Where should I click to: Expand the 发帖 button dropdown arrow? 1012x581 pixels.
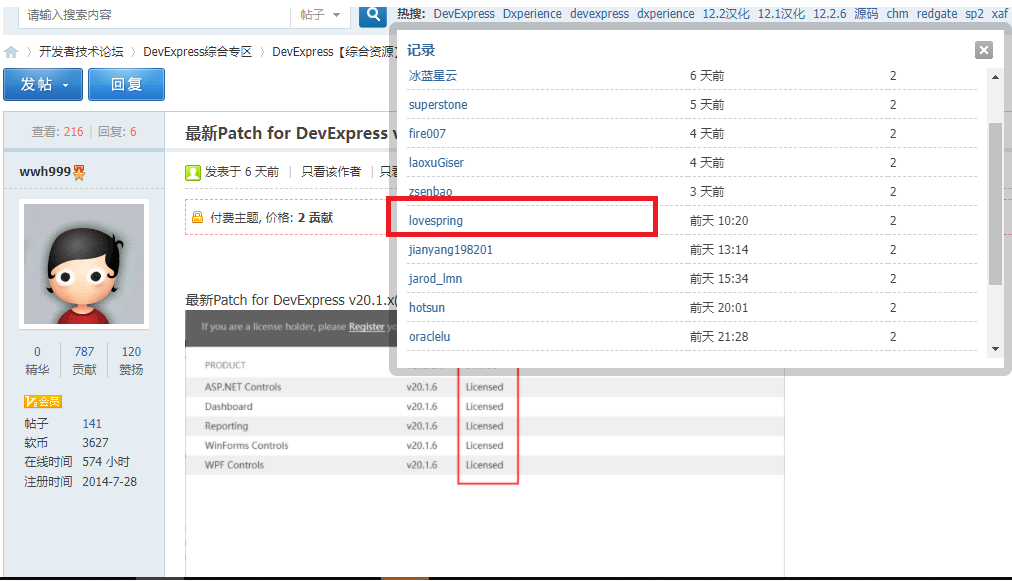(65, 85)
